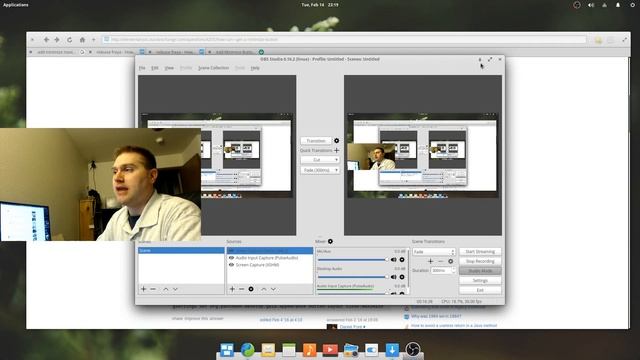Open OBS Settings button
This screenshot has height=360, width=640.
tap(480, 280)
